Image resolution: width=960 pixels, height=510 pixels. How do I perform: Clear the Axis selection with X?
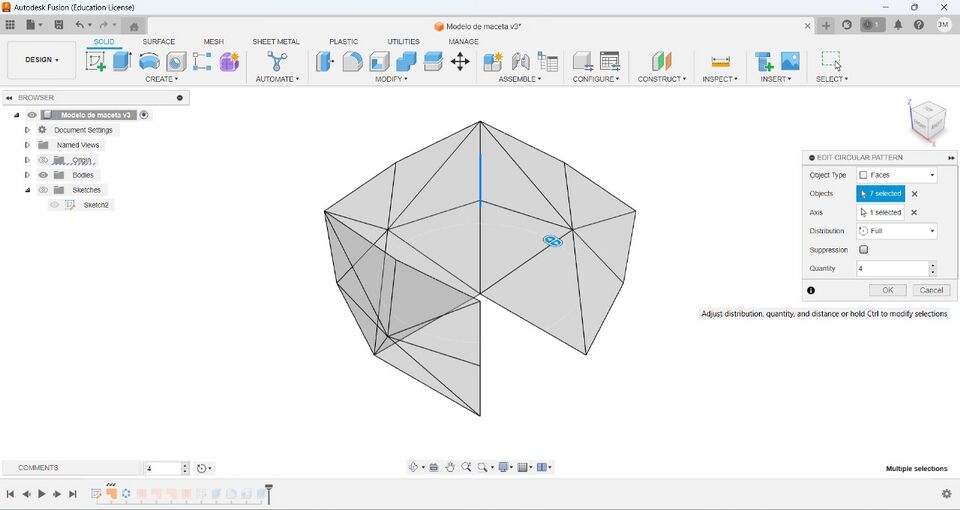(914, 212)
